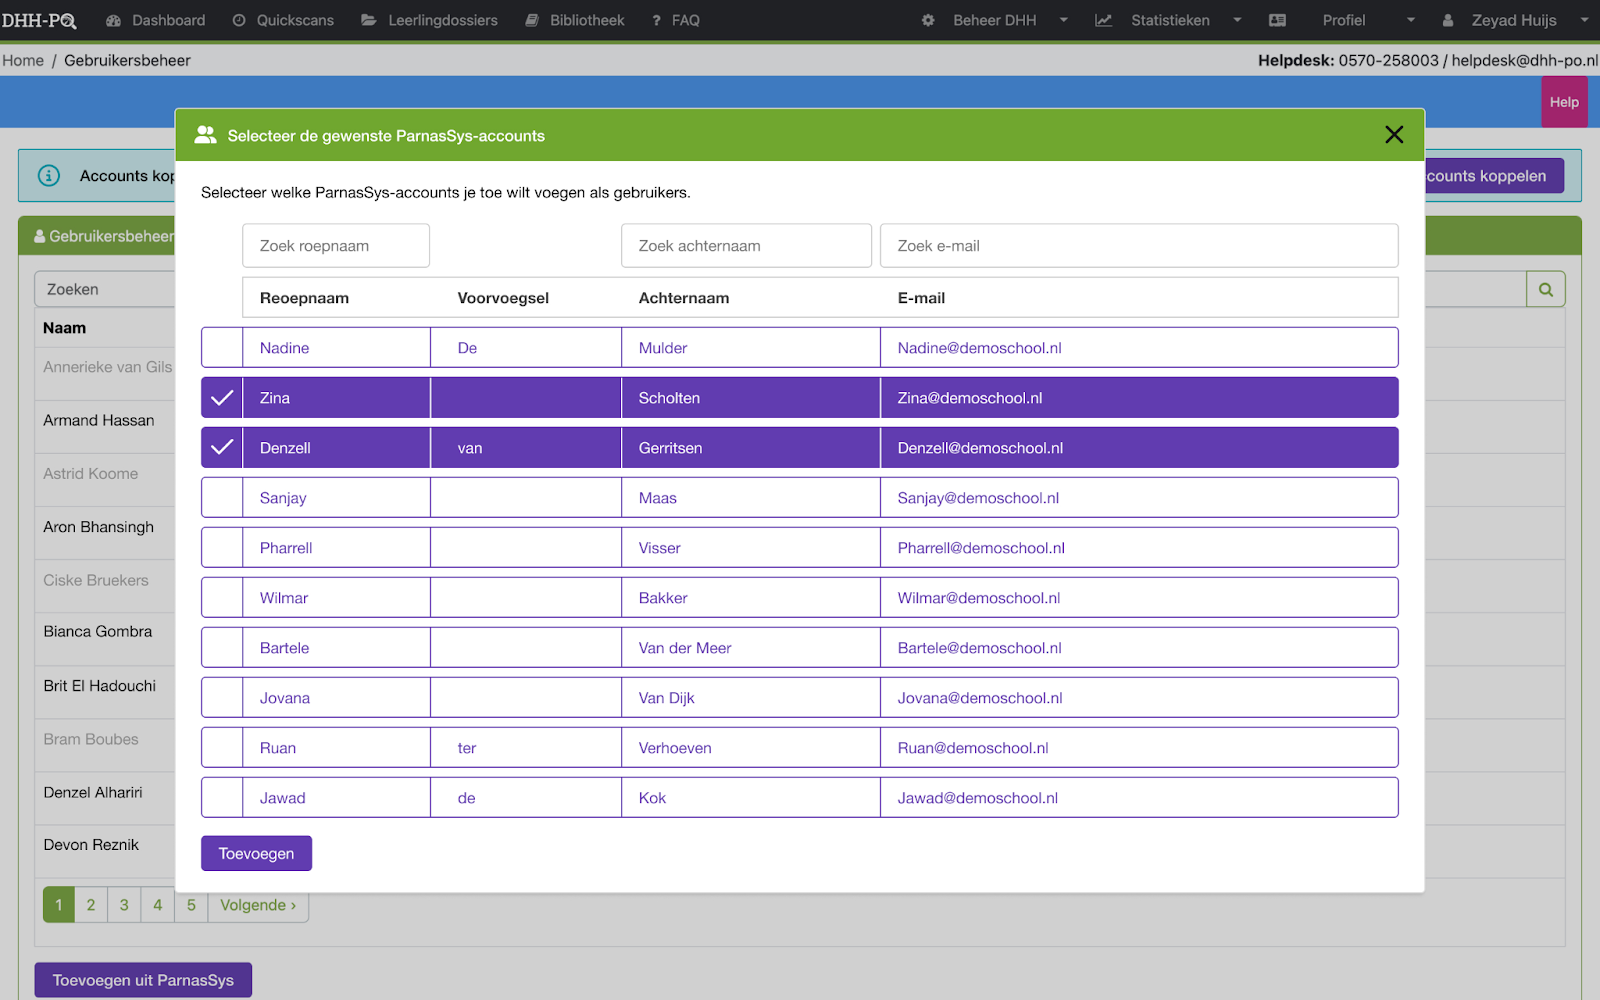Go to page 3 in pagination

(x=124, y=905)
